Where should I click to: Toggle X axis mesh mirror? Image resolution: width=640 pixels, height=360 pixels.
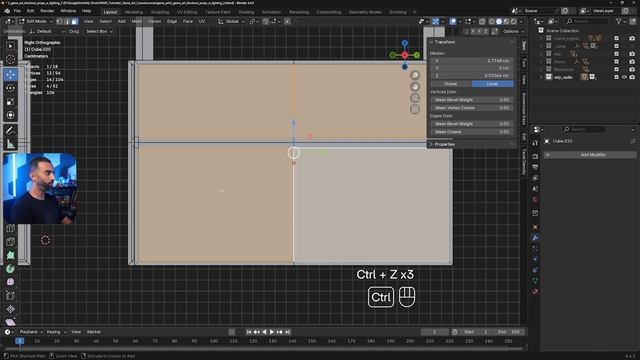pyautogui.click(x=473, y=31)
